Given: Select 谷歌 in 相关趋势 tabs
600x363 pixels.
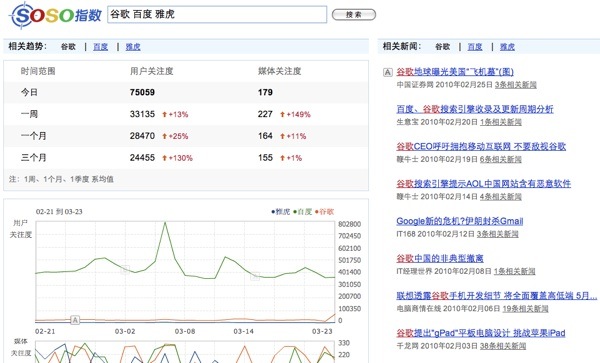Looking at the screenshot, I should 68,47.
